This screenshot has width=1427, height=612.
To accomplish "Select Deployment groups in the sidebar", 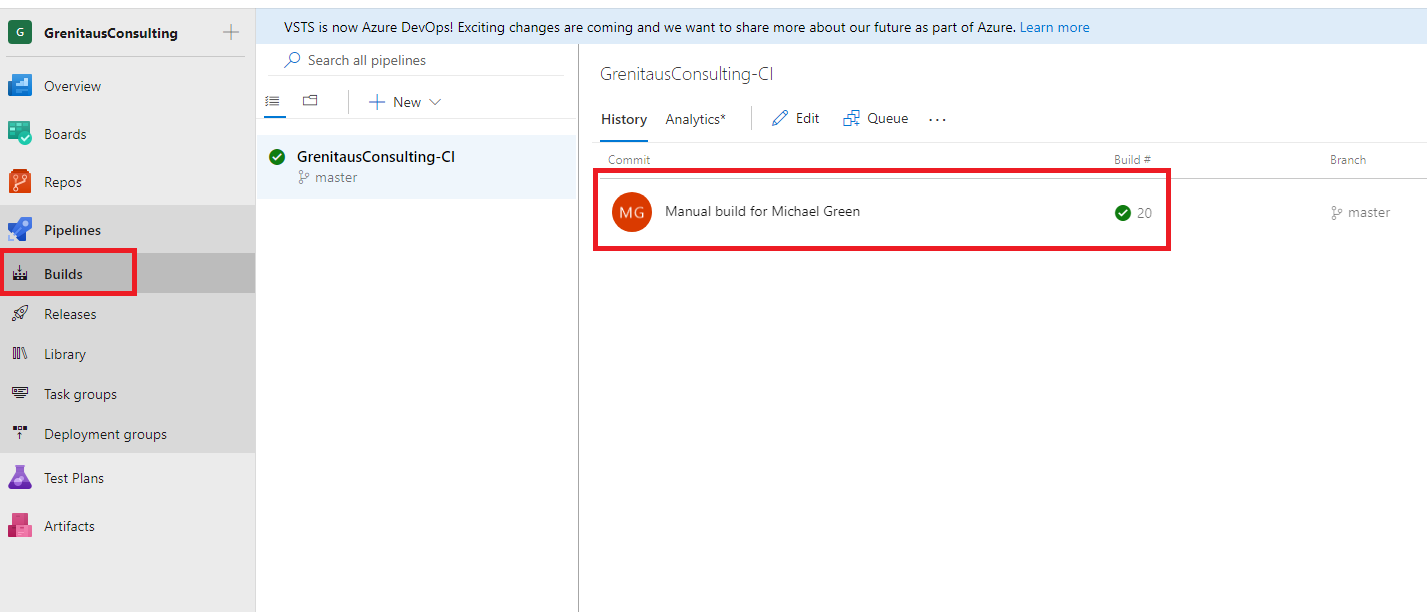I will tap(105, 434).
